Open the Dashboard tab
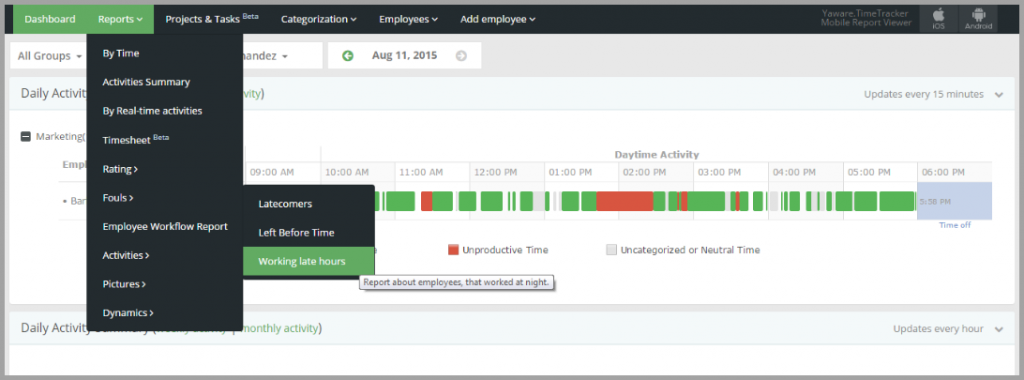 (50, 19)
